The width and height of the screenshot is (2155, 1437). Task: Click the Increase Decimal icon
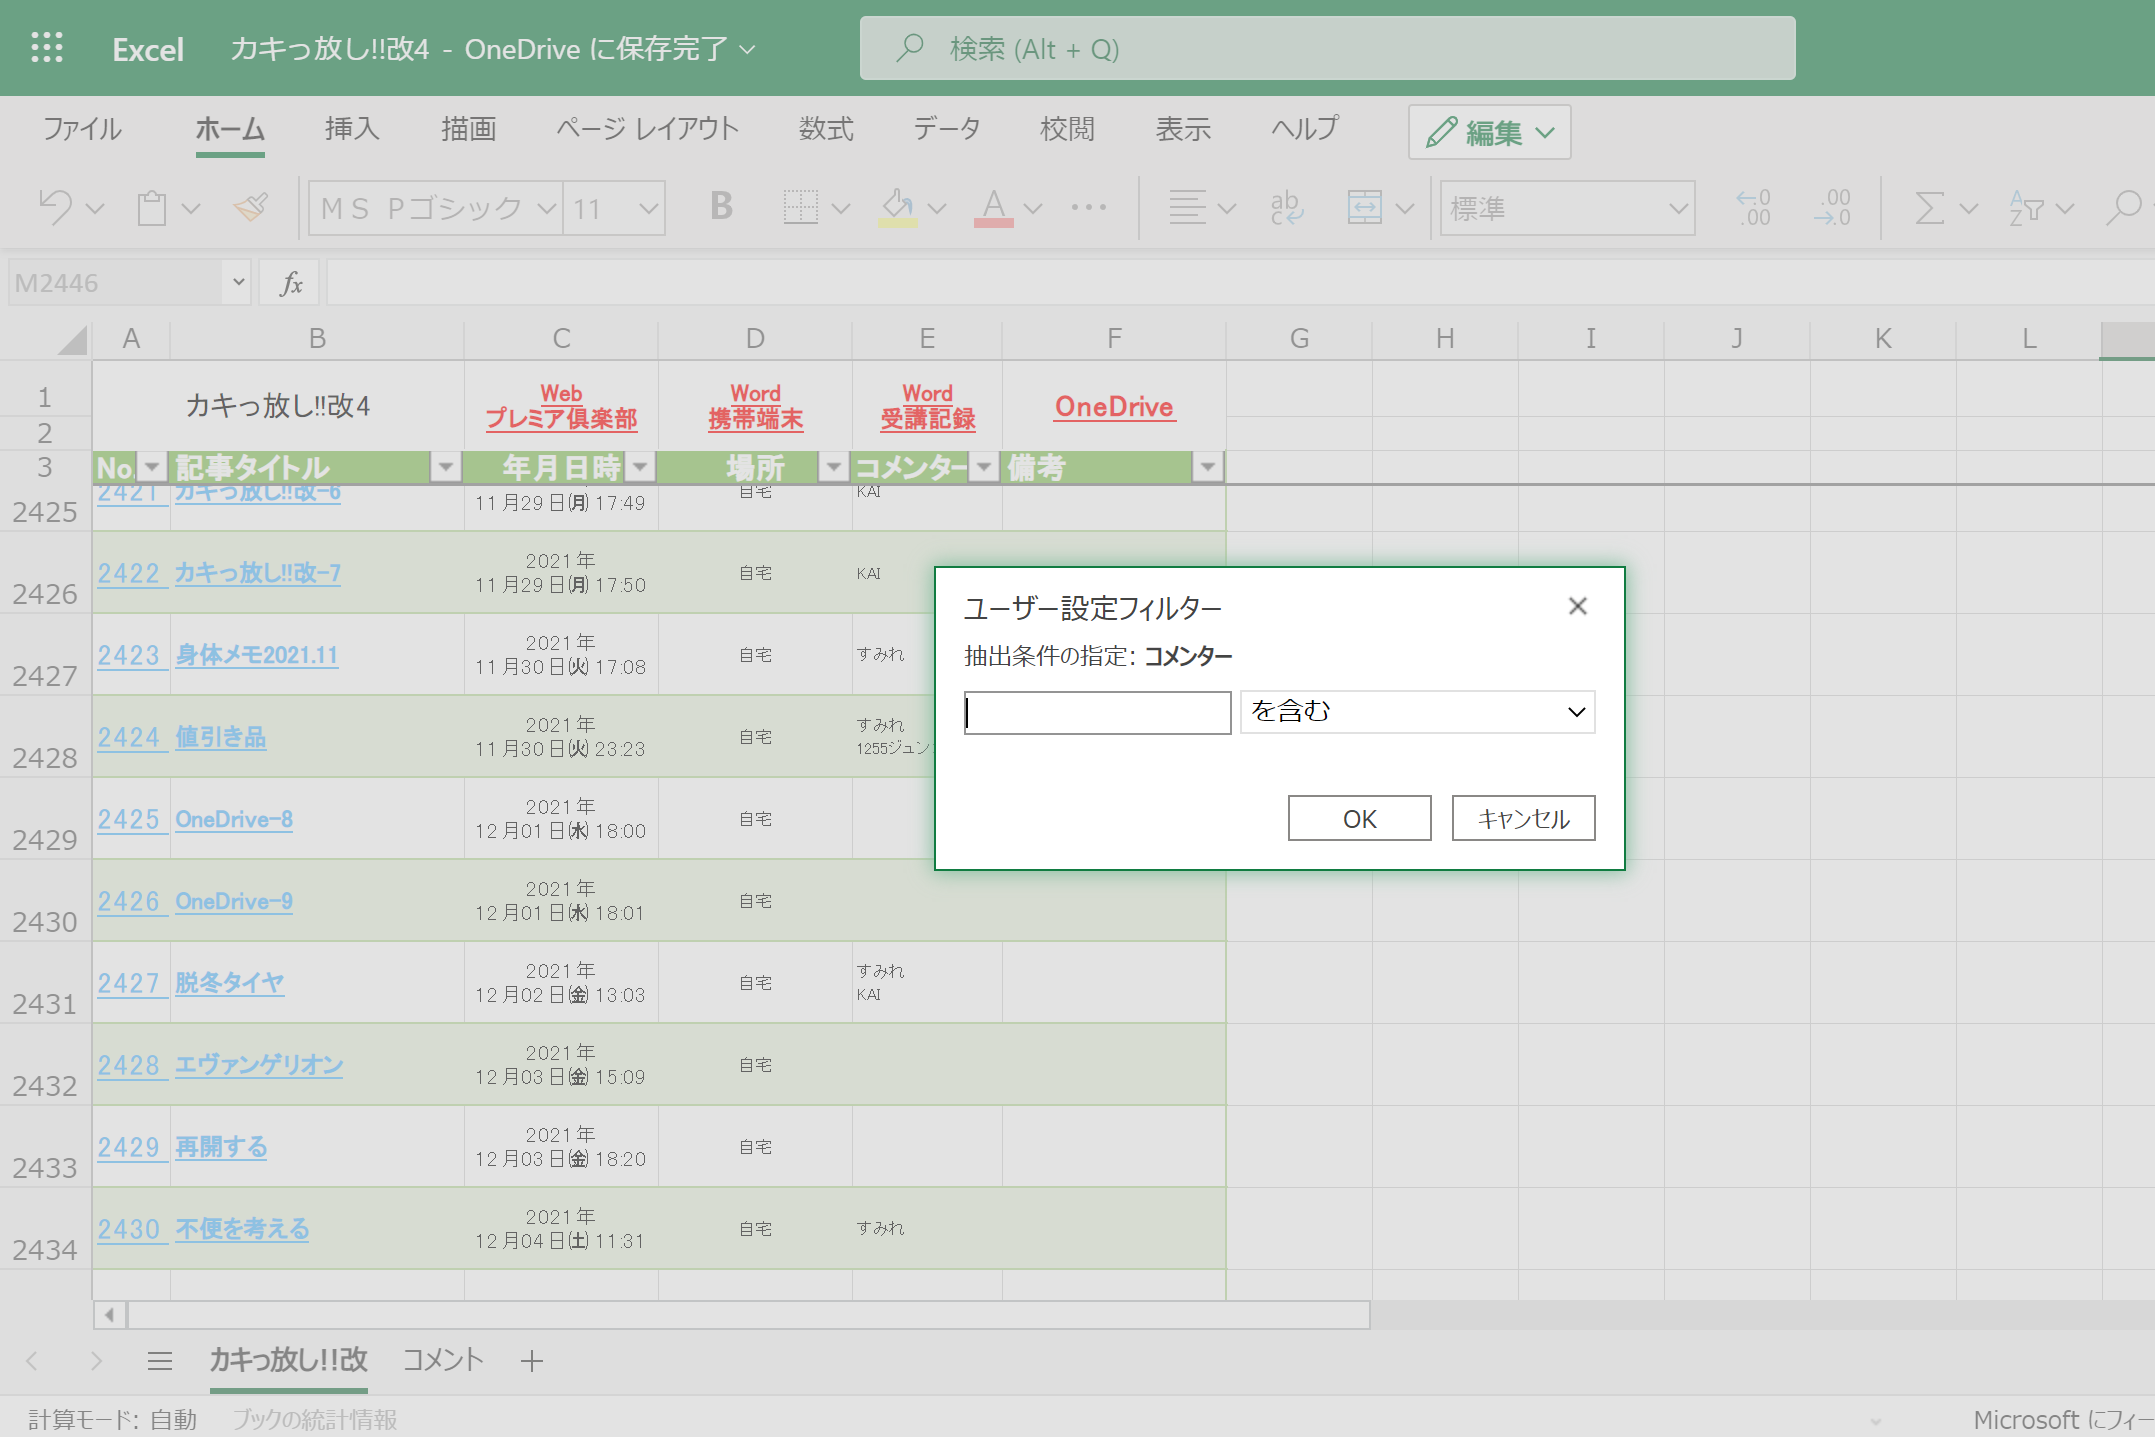(x=1753, y=208)
